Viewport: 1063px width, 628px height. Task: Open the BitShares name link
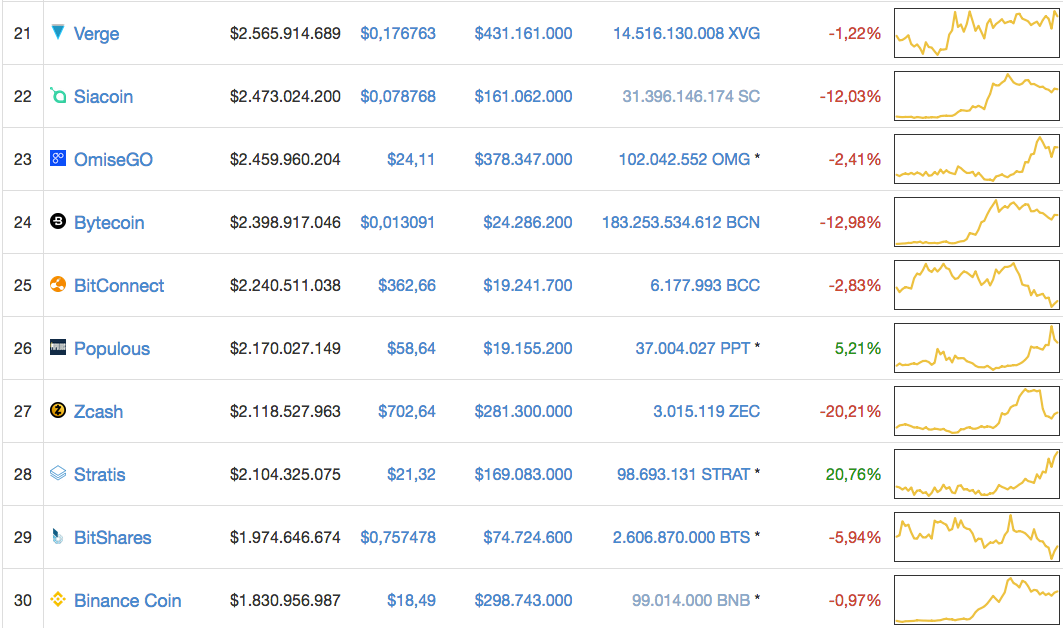tap(113, 538)
